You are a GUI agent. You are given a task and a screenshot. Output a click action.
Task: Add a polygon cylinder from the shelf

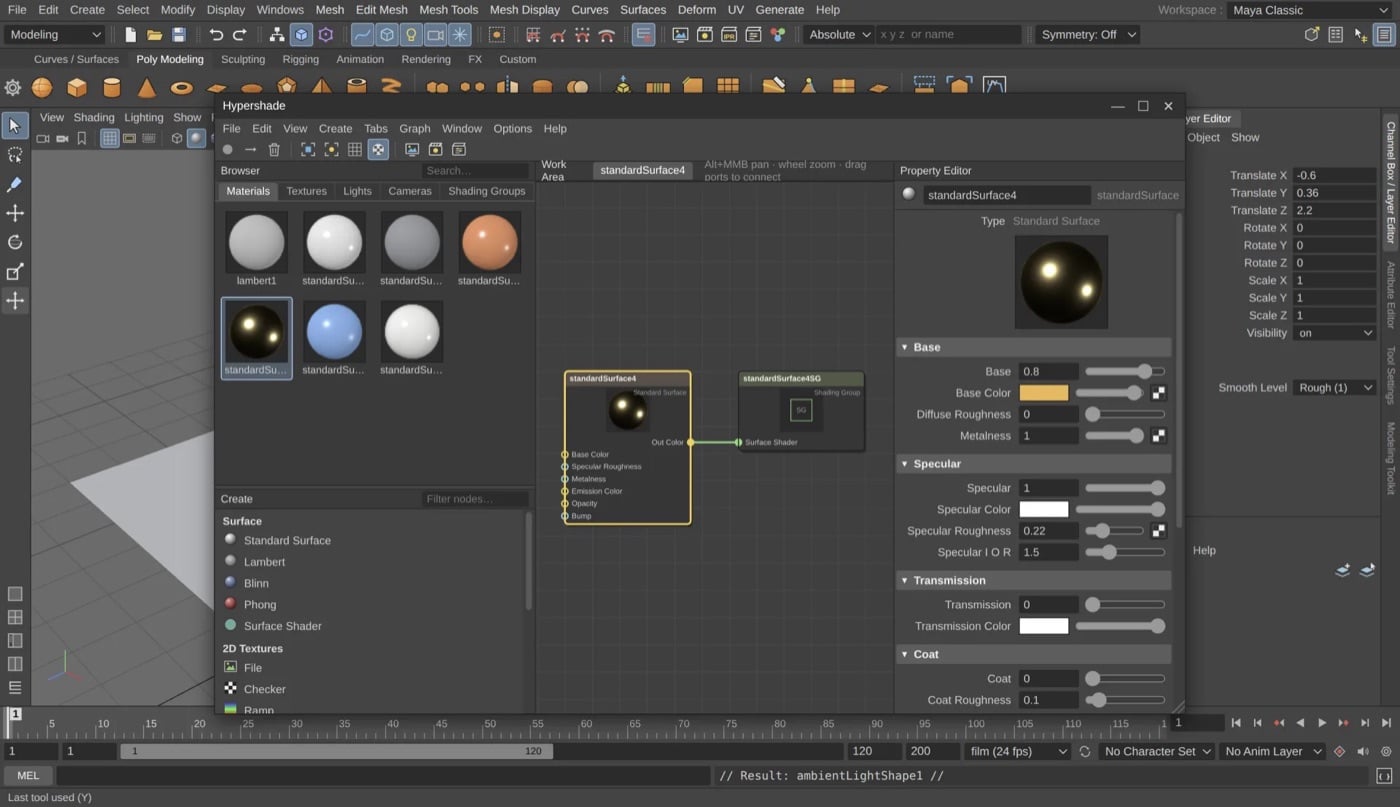[112, 87]
